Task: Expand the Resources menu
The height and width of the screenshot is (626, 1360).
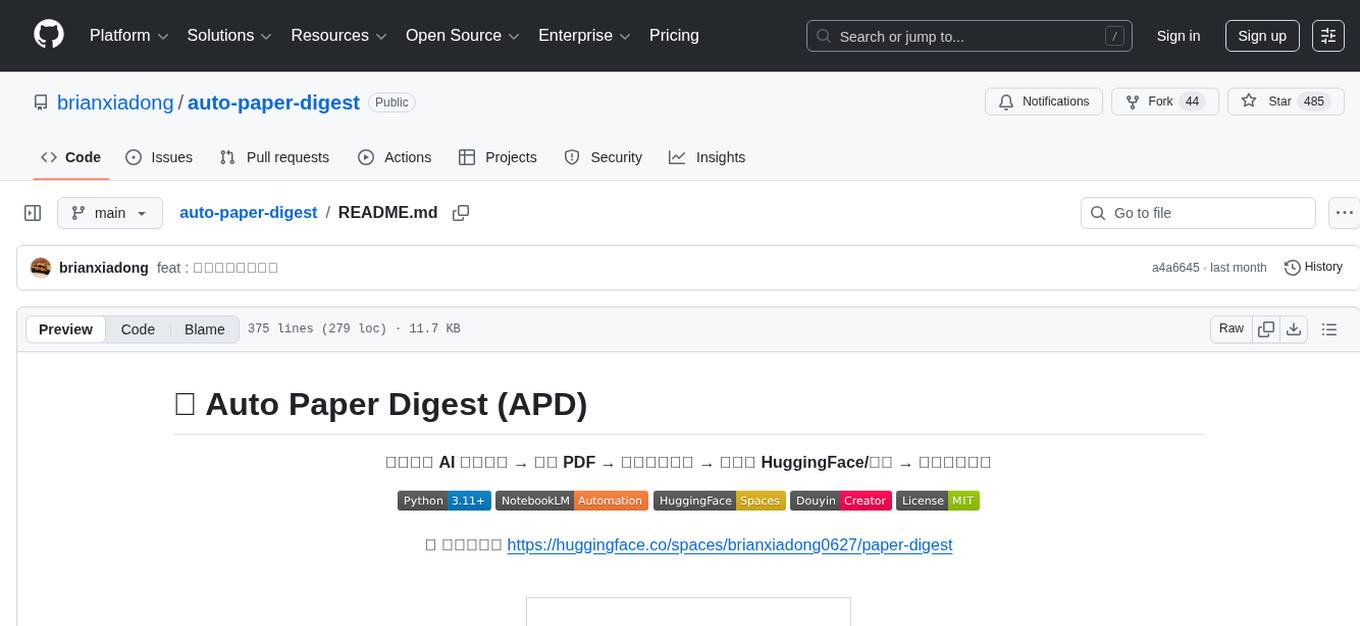Action: pyautogui.click(x=337, y=35)
